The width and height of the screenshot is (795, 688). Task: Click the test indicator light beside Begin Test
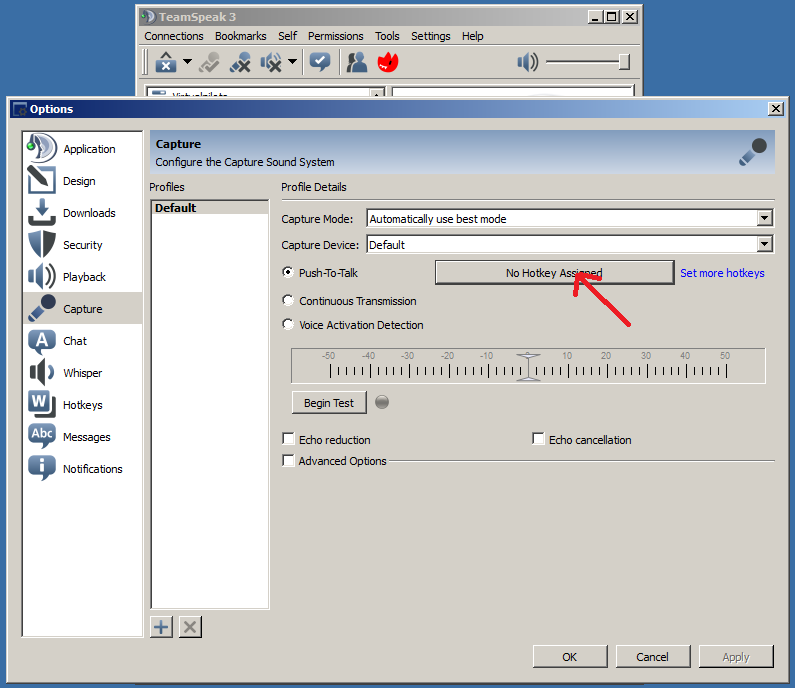[382, 402]
